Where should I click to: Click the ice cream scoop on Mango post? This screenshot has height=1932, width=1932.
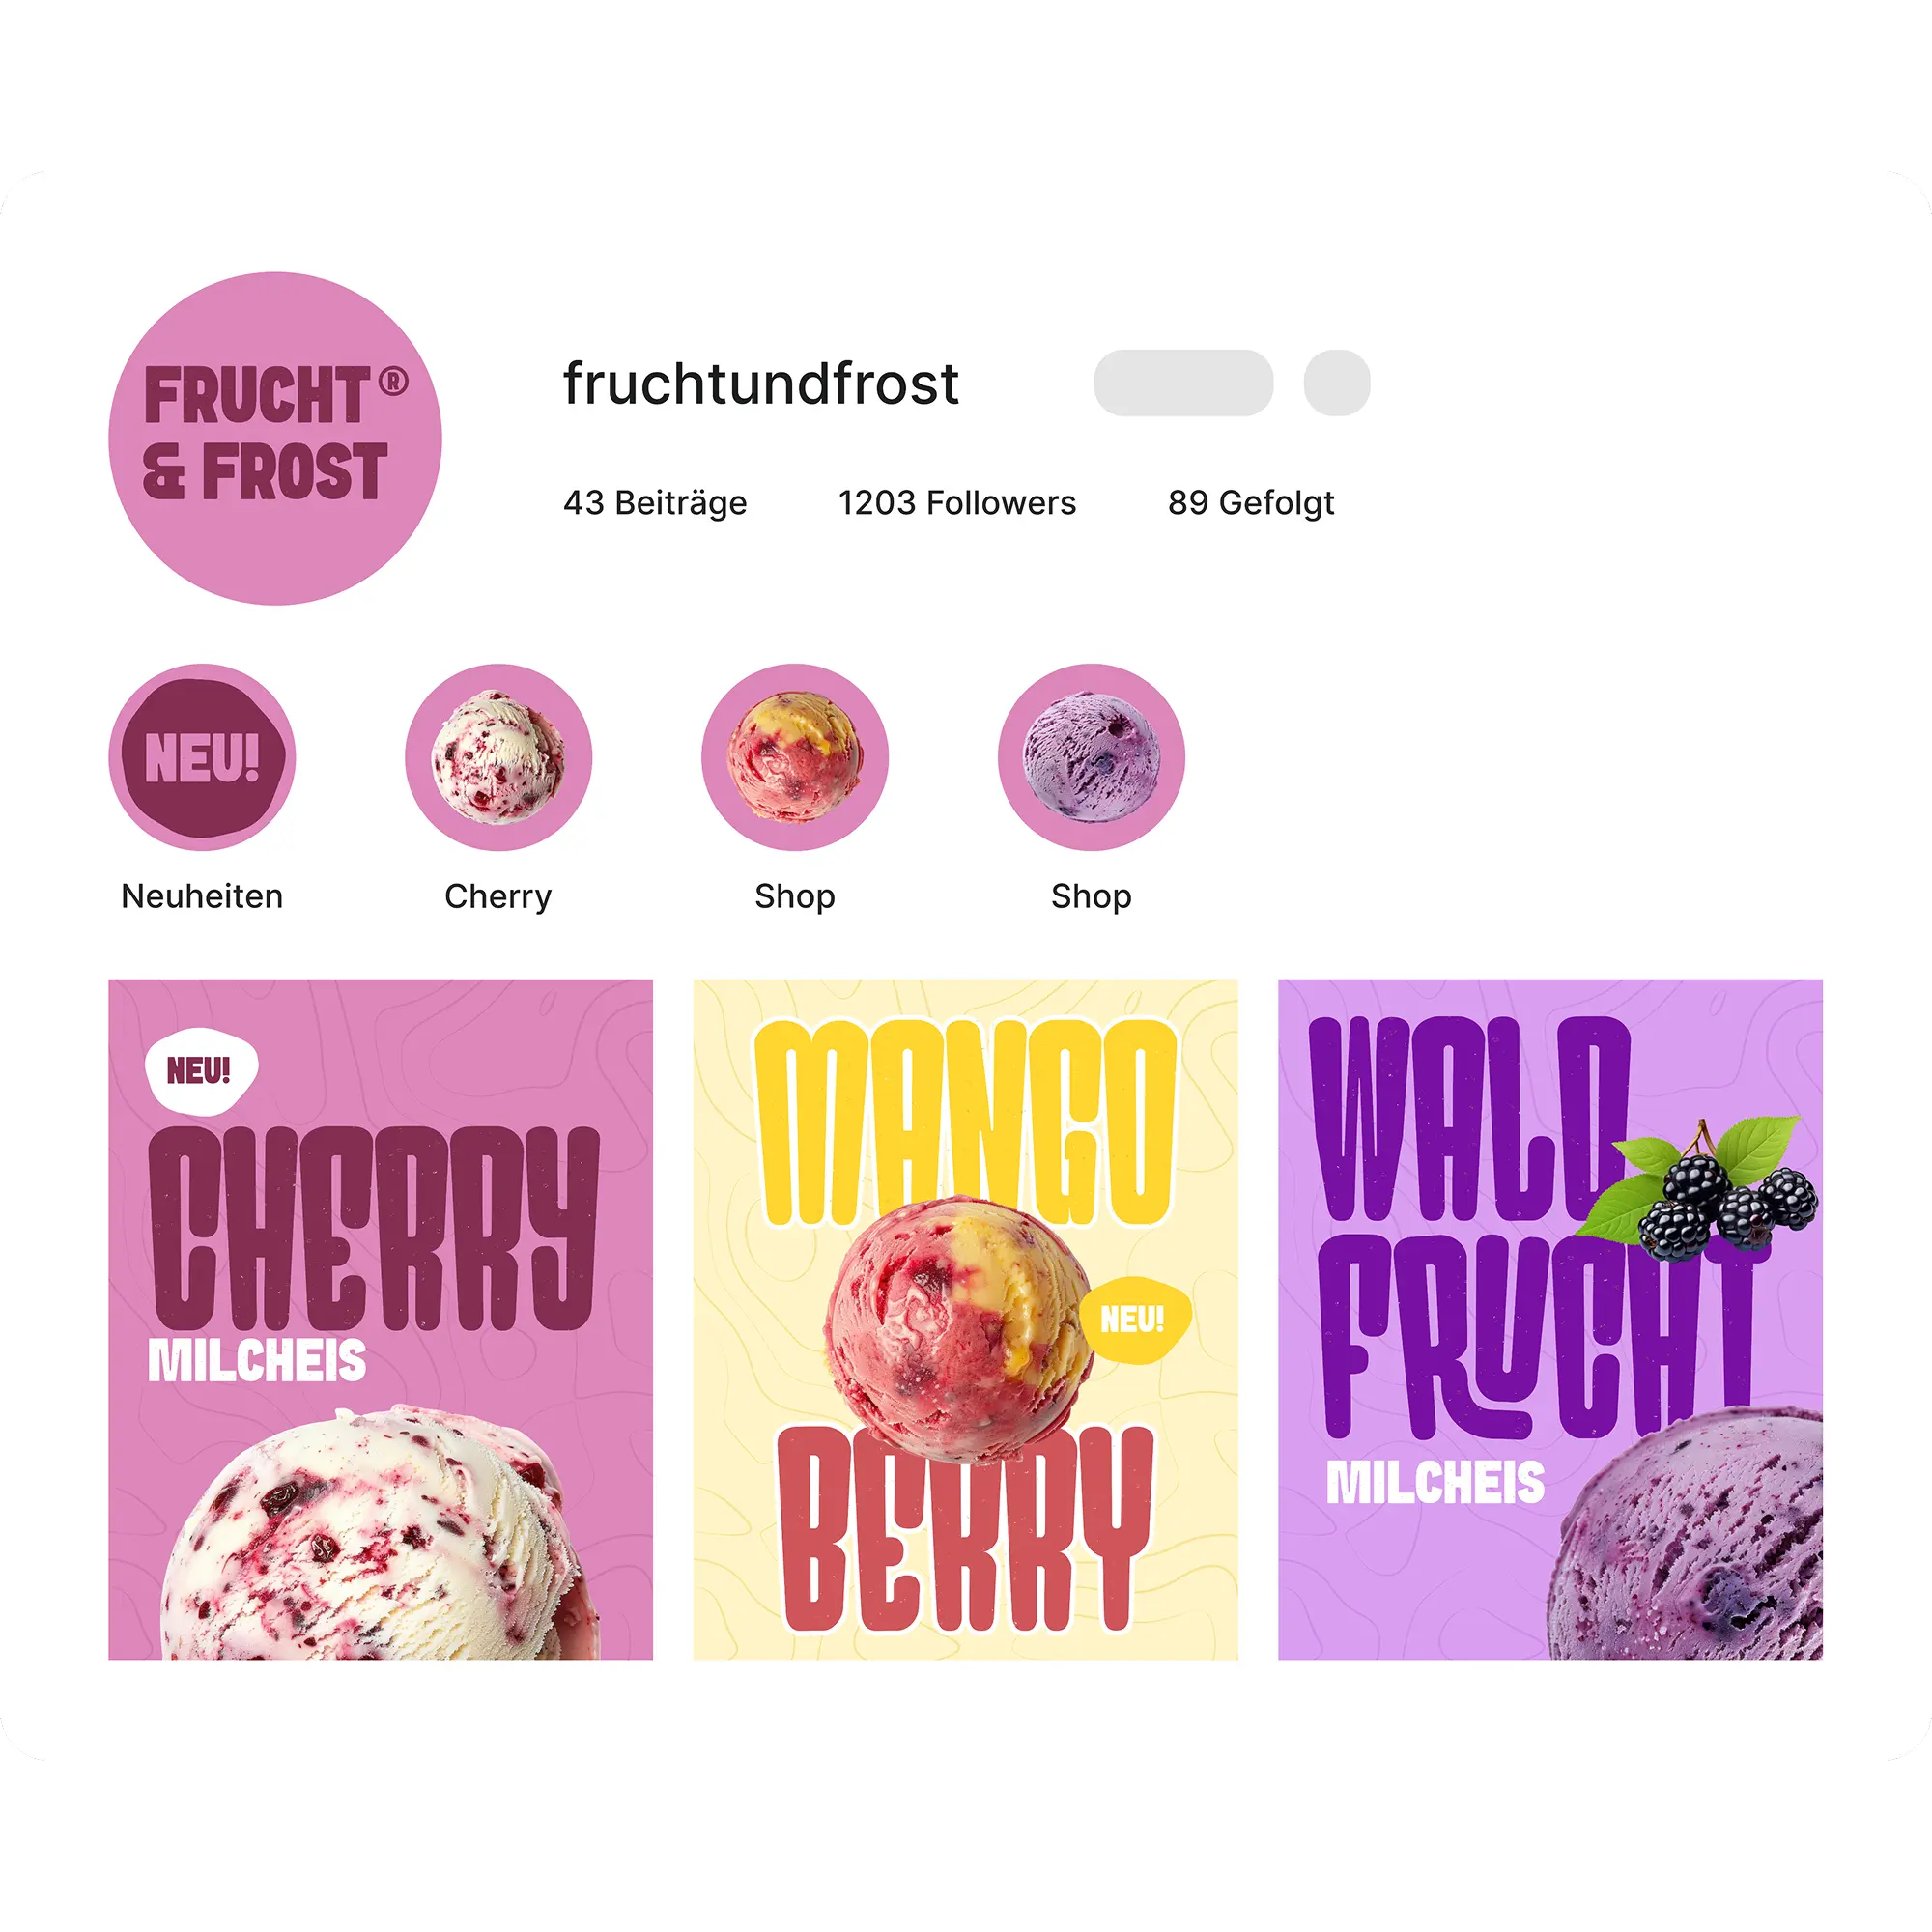coord(958,1328)
